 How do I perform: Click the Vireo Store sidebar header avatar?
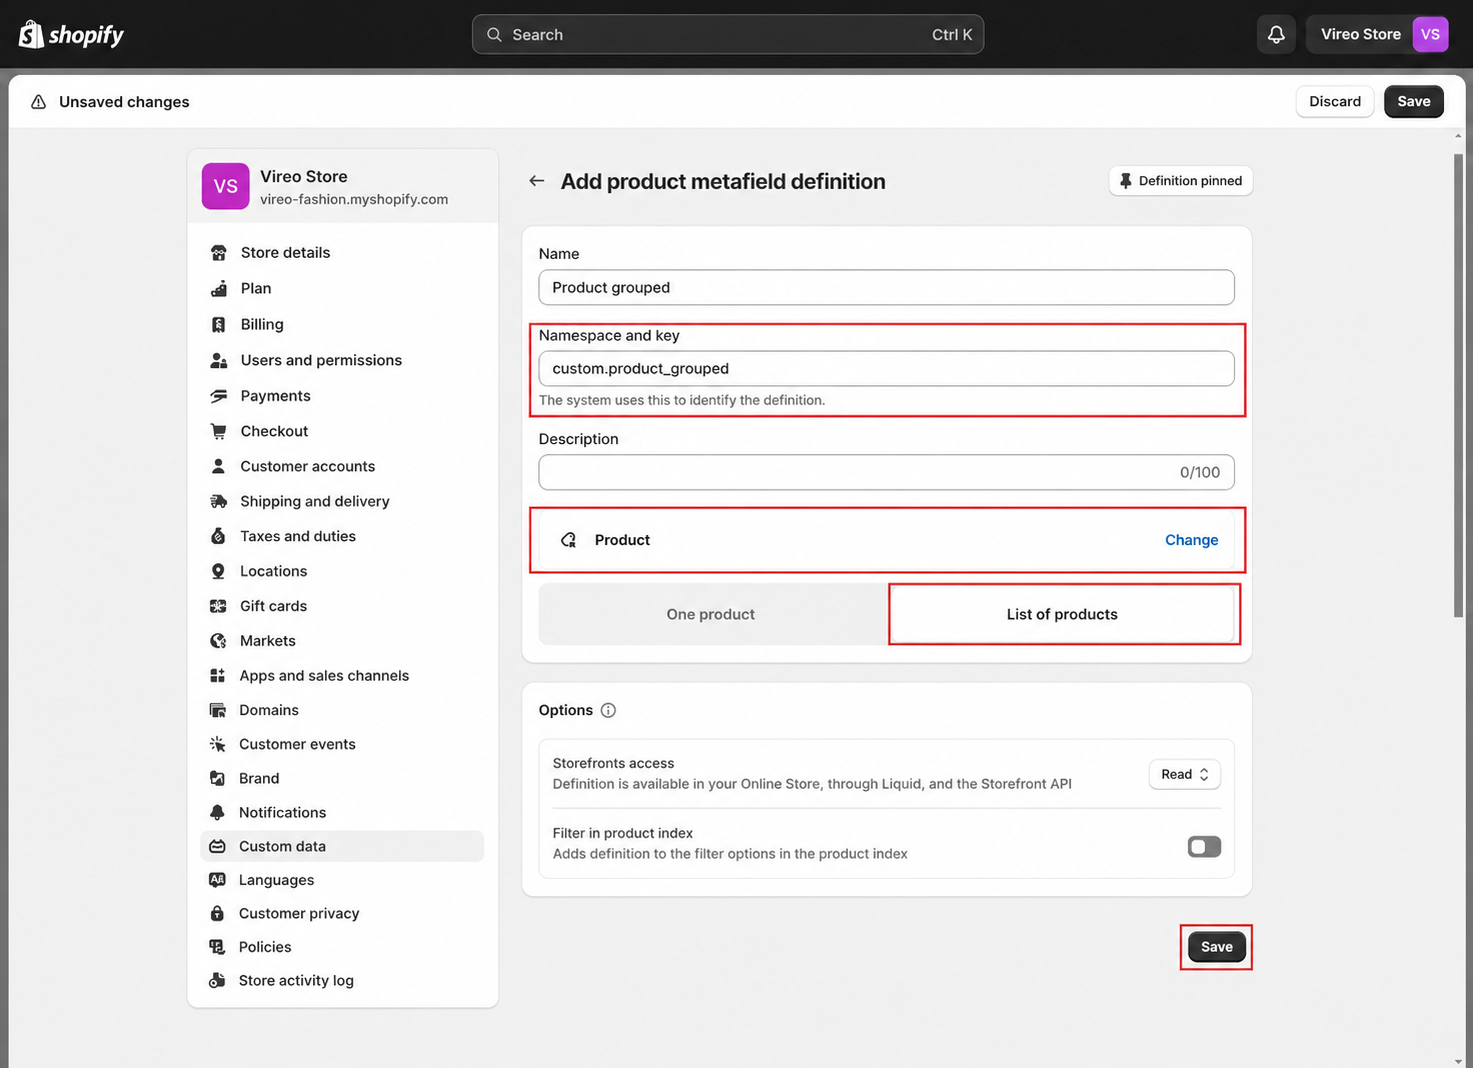coord(226,186)
